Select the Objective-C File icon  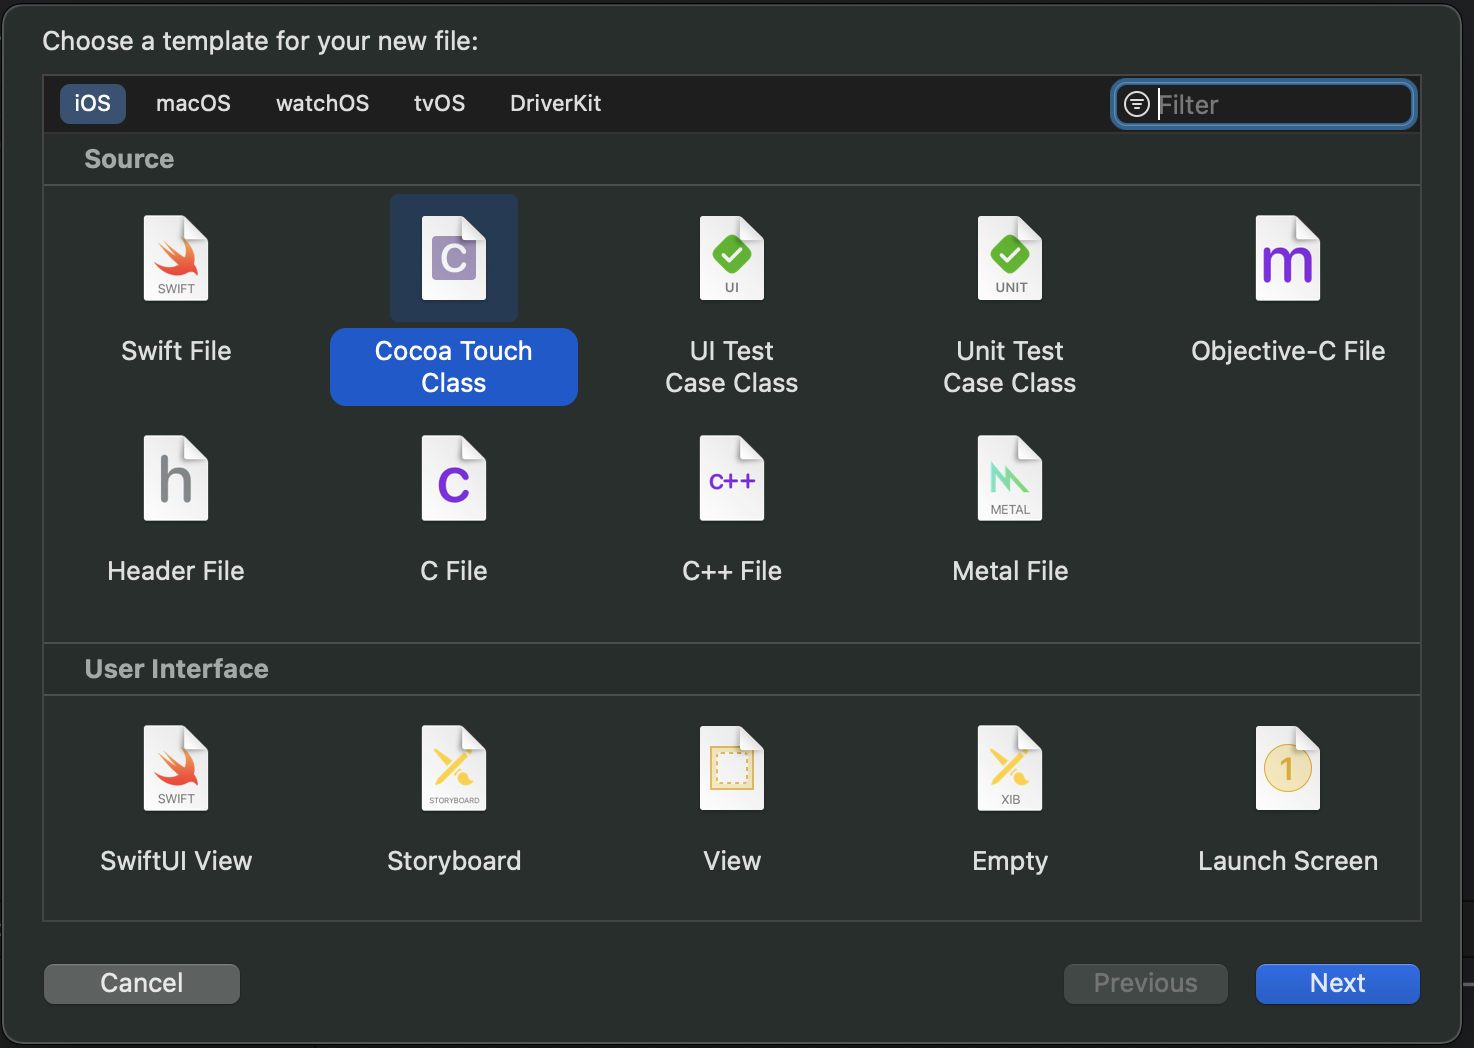1288,258
